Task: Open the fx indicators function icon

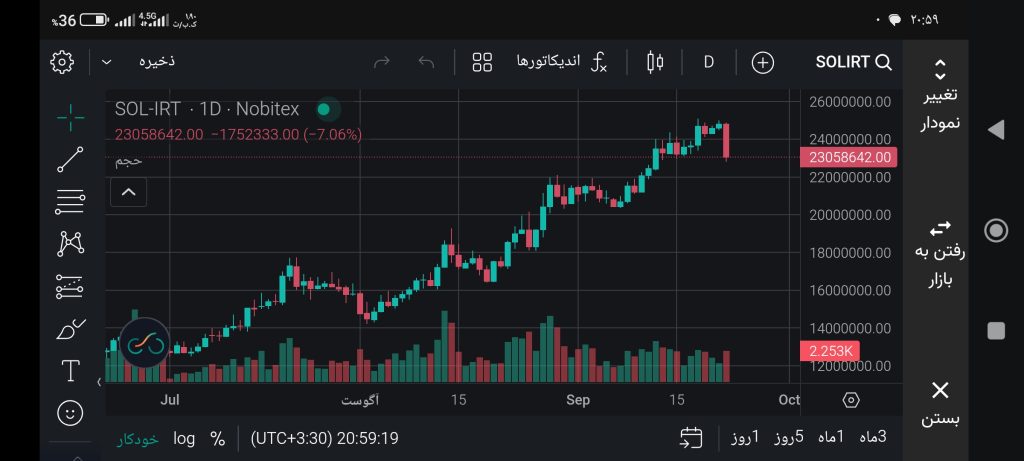Action: [599, 62]
